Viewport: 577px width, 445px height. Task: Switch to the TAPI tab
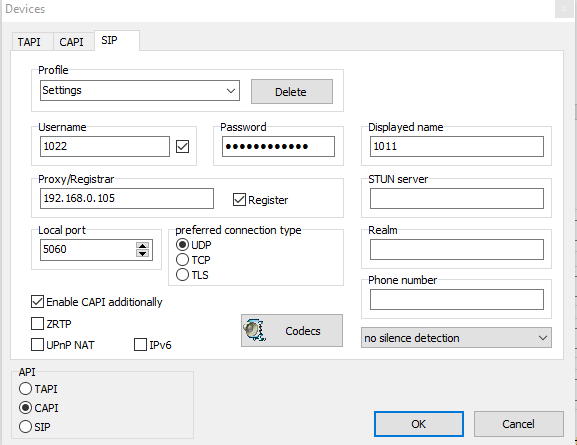point(29,42)
